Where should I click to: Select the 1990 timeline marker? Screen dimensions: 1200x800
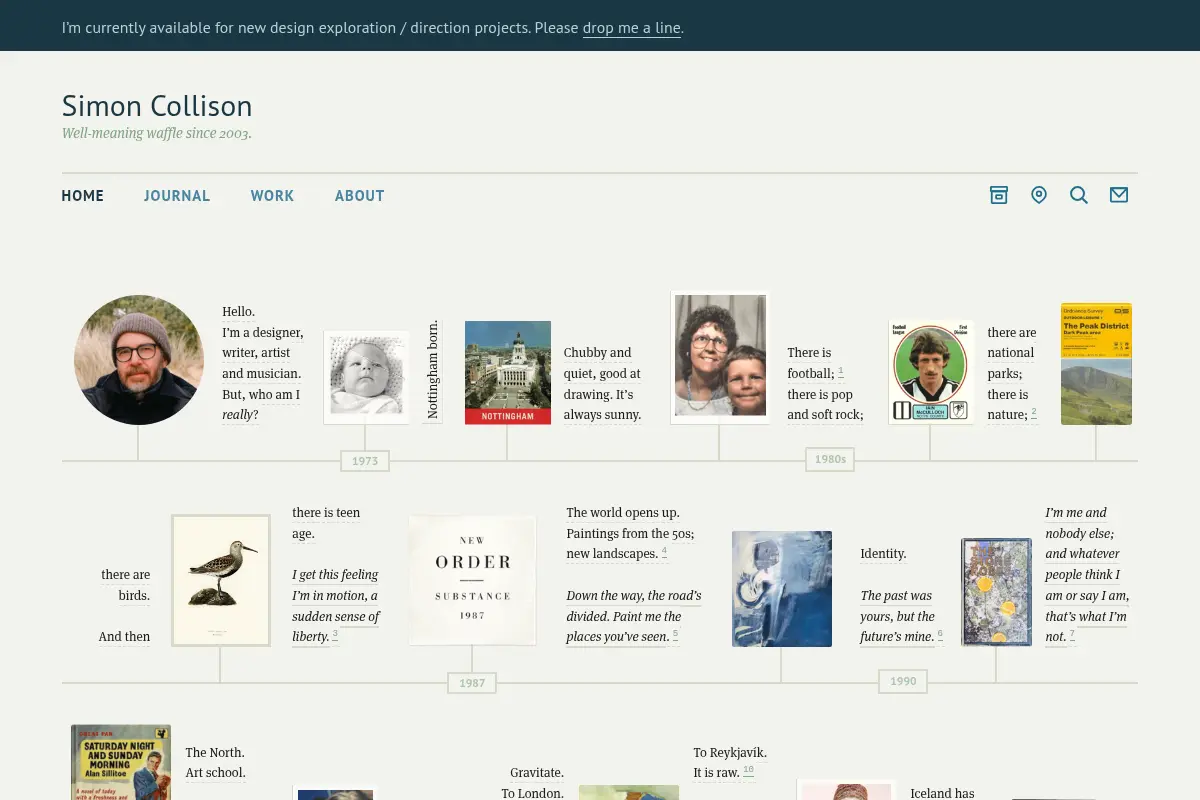[x=903, y=681]
